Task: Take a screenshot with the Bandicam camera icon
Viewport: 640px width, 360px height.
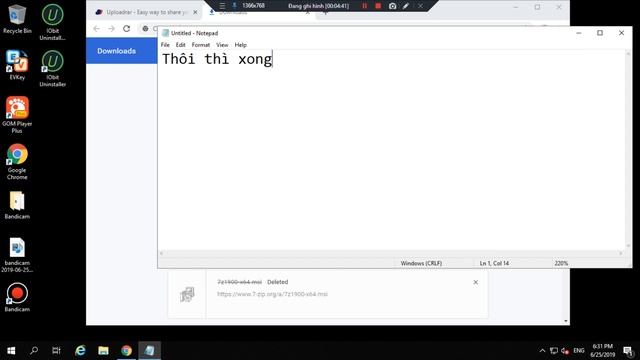Action: [x=392, y=6]
